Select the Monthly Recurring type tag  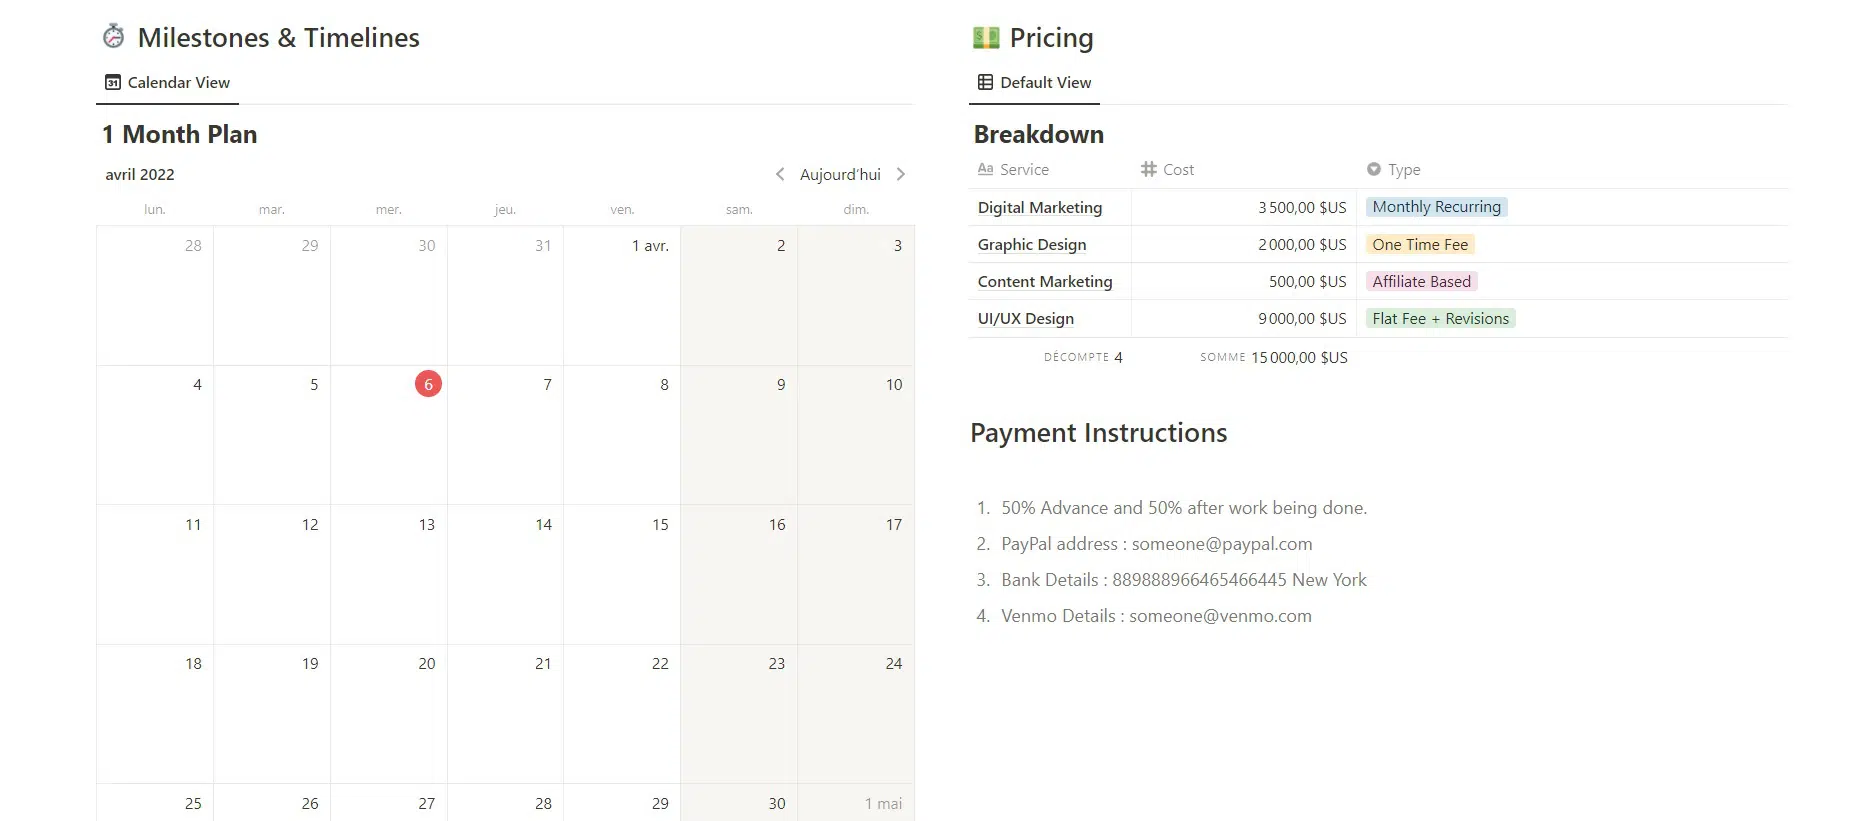pos(1436,207)
